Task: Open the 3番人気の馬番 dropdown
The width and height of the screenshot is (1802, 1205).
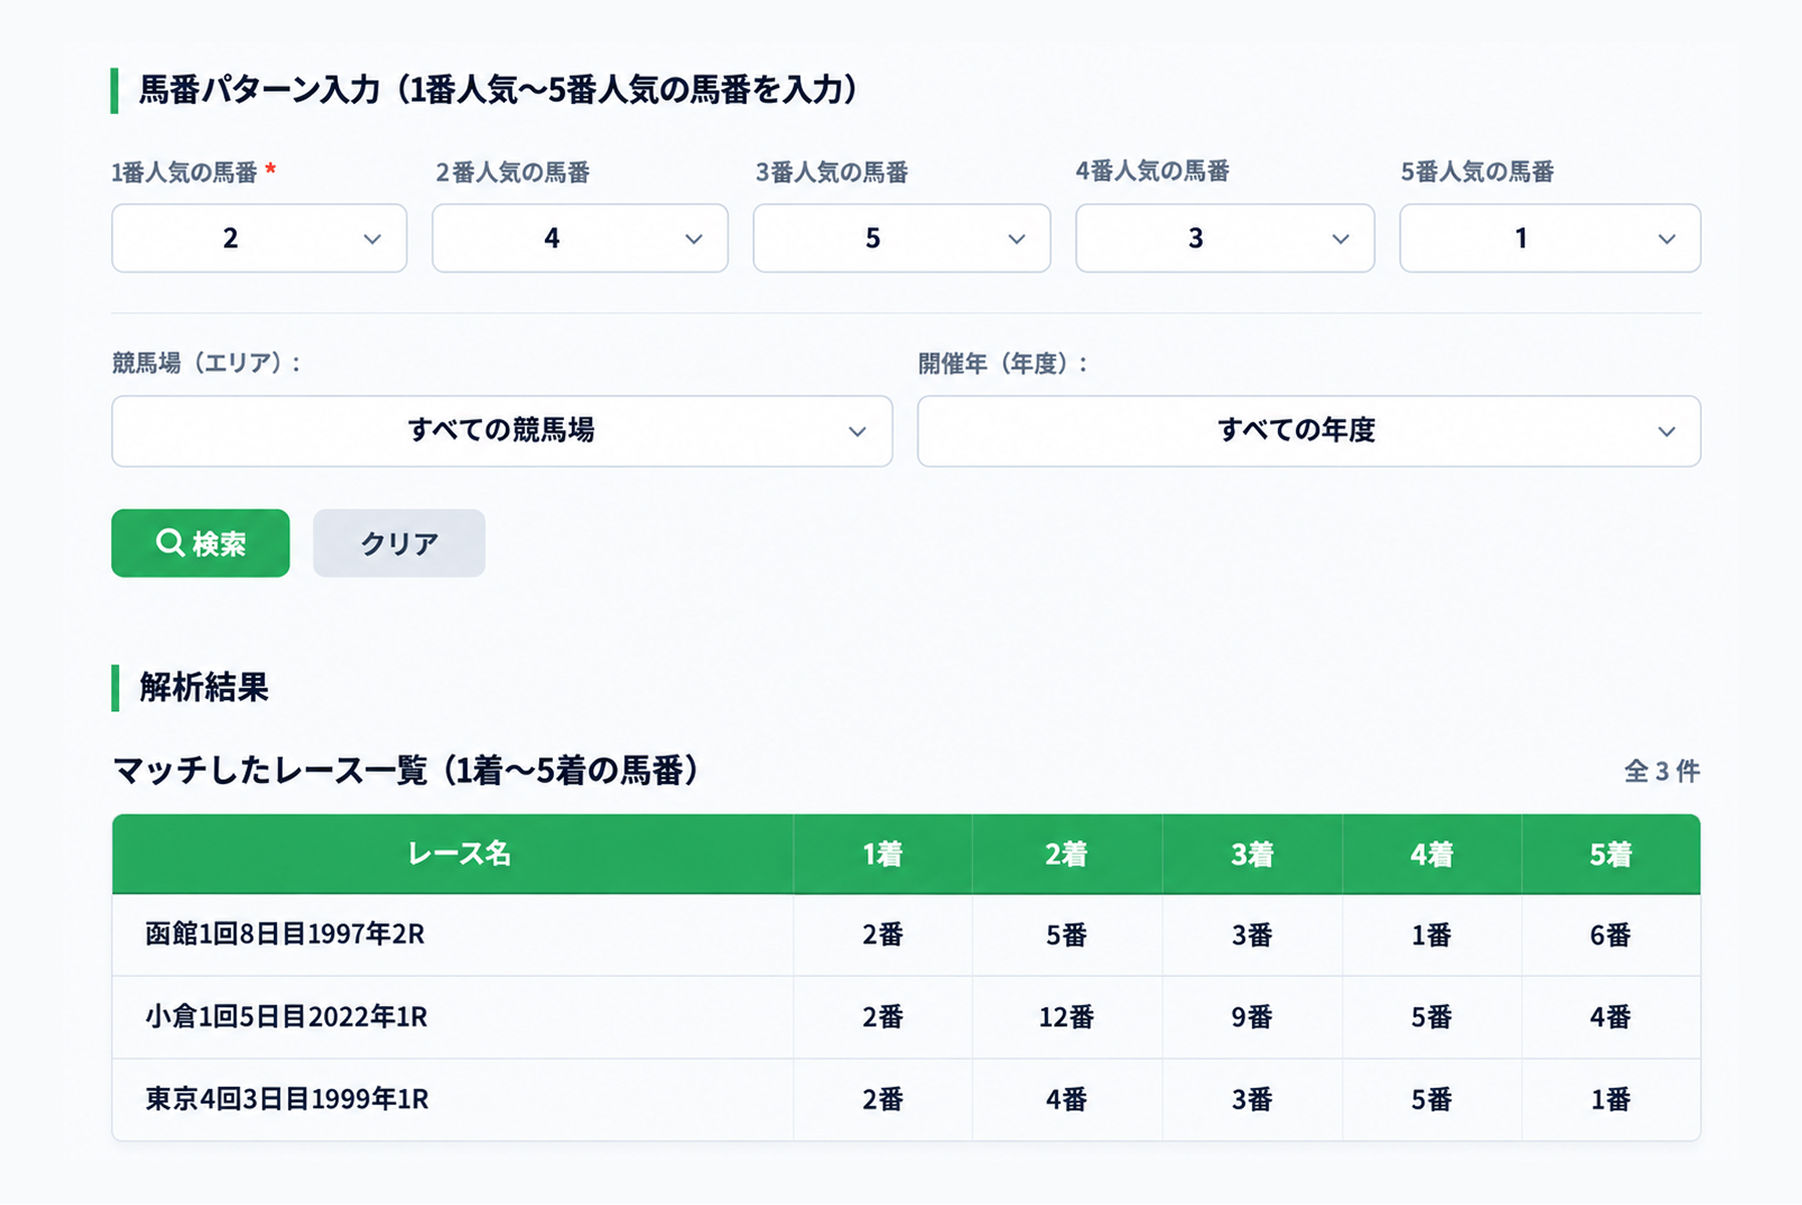Action: point(902,238)
